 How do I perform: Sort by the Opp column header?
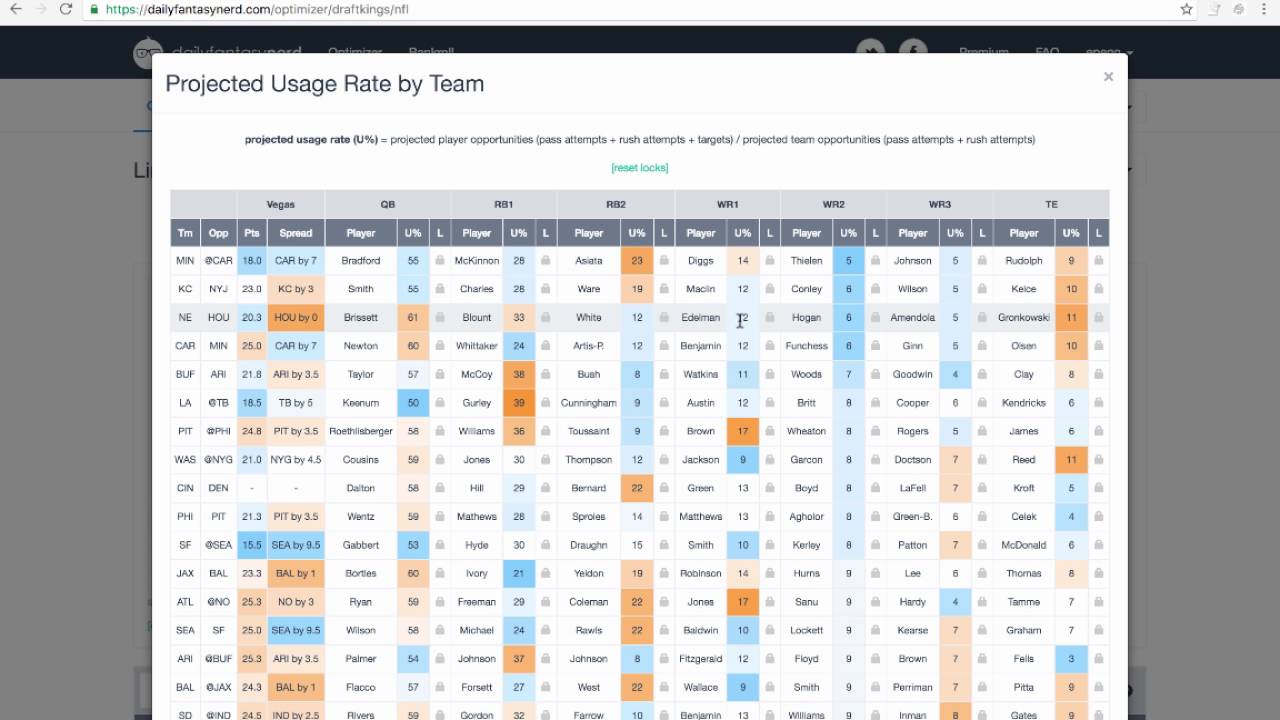(218, 233)
